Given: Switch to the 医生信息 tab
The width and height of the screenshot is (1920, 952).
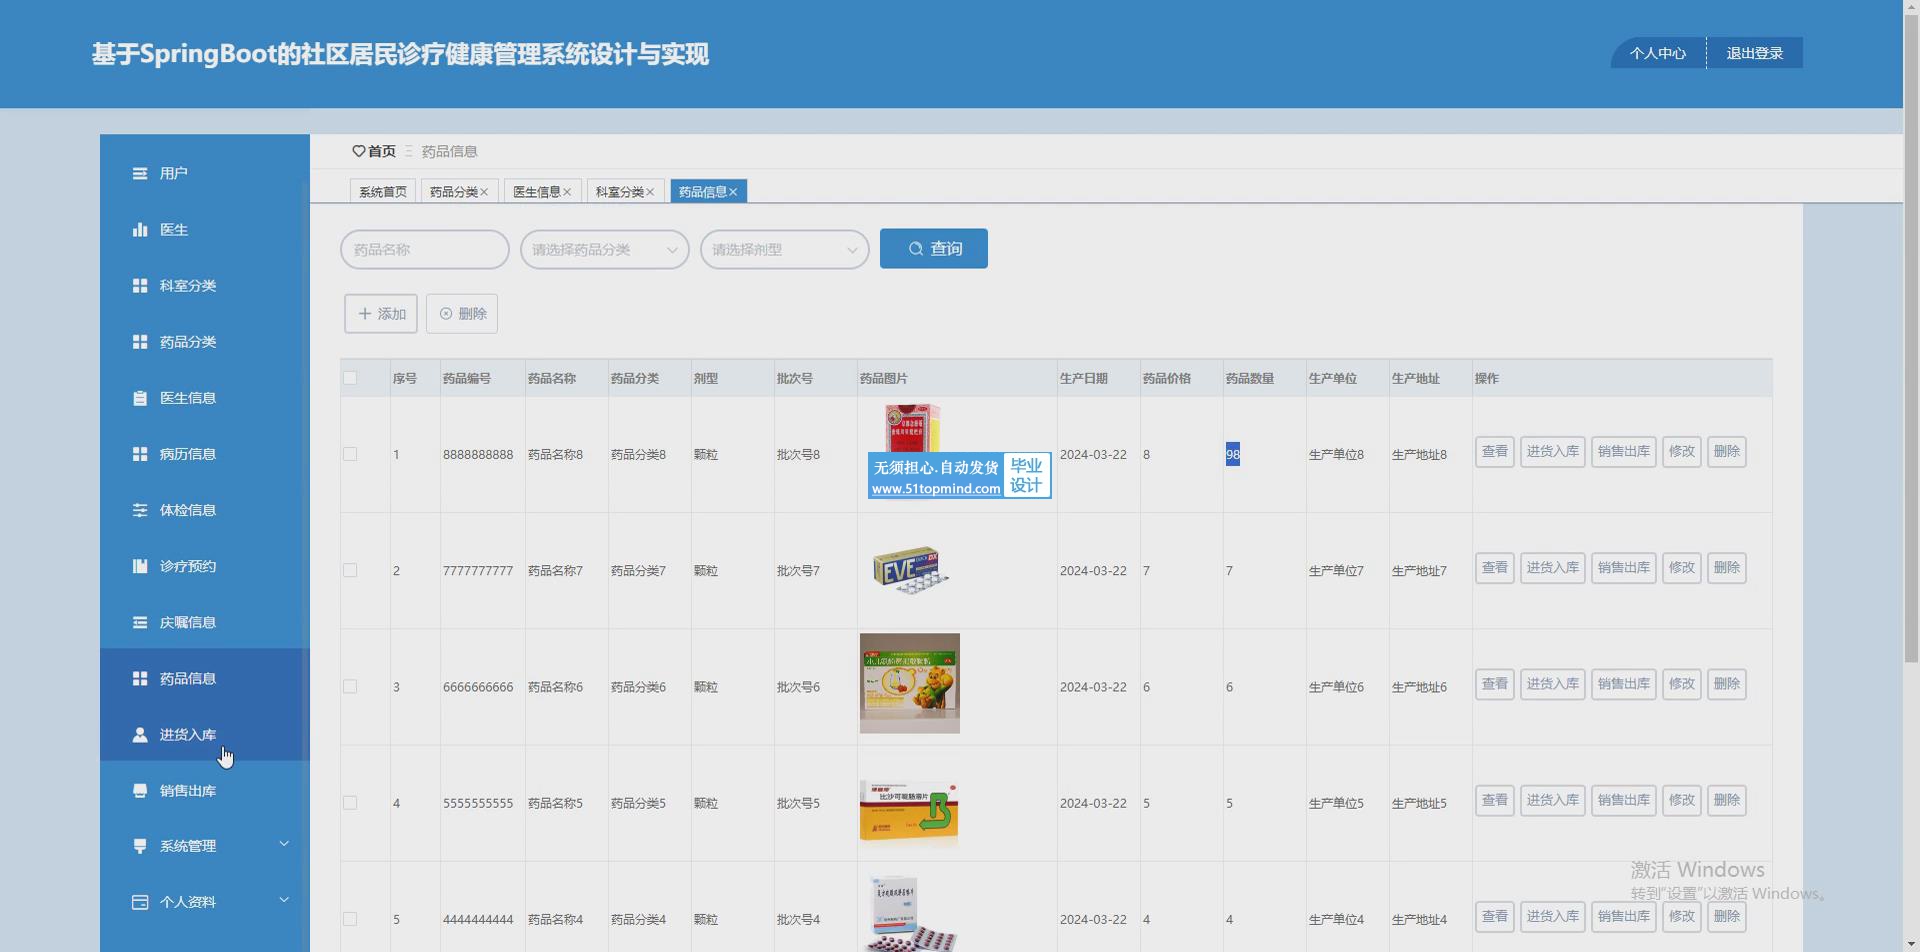Looking at the screenshot, I should pyautogui.click(x=536, y=192).
